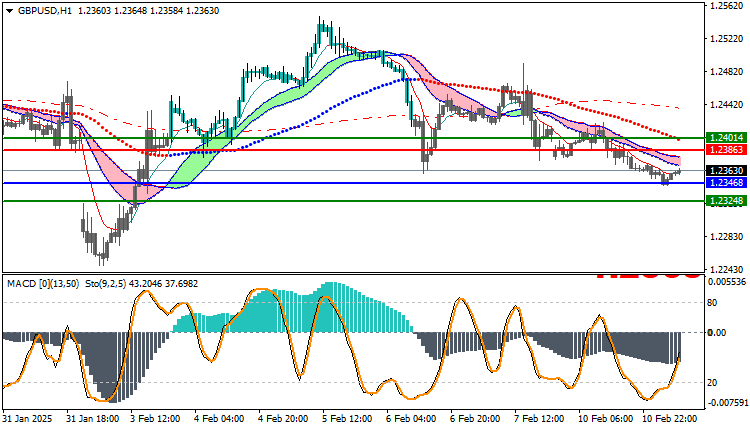Click the 6 Feb 04:00 time label
Screen dimensions: 750x430
pos(412,419)
